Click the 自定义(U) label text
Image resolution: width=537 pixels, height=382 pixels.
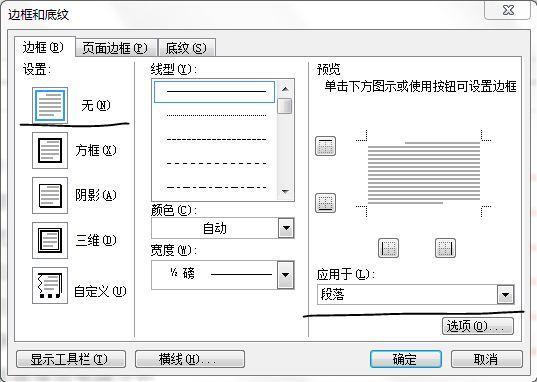[100, 292]
